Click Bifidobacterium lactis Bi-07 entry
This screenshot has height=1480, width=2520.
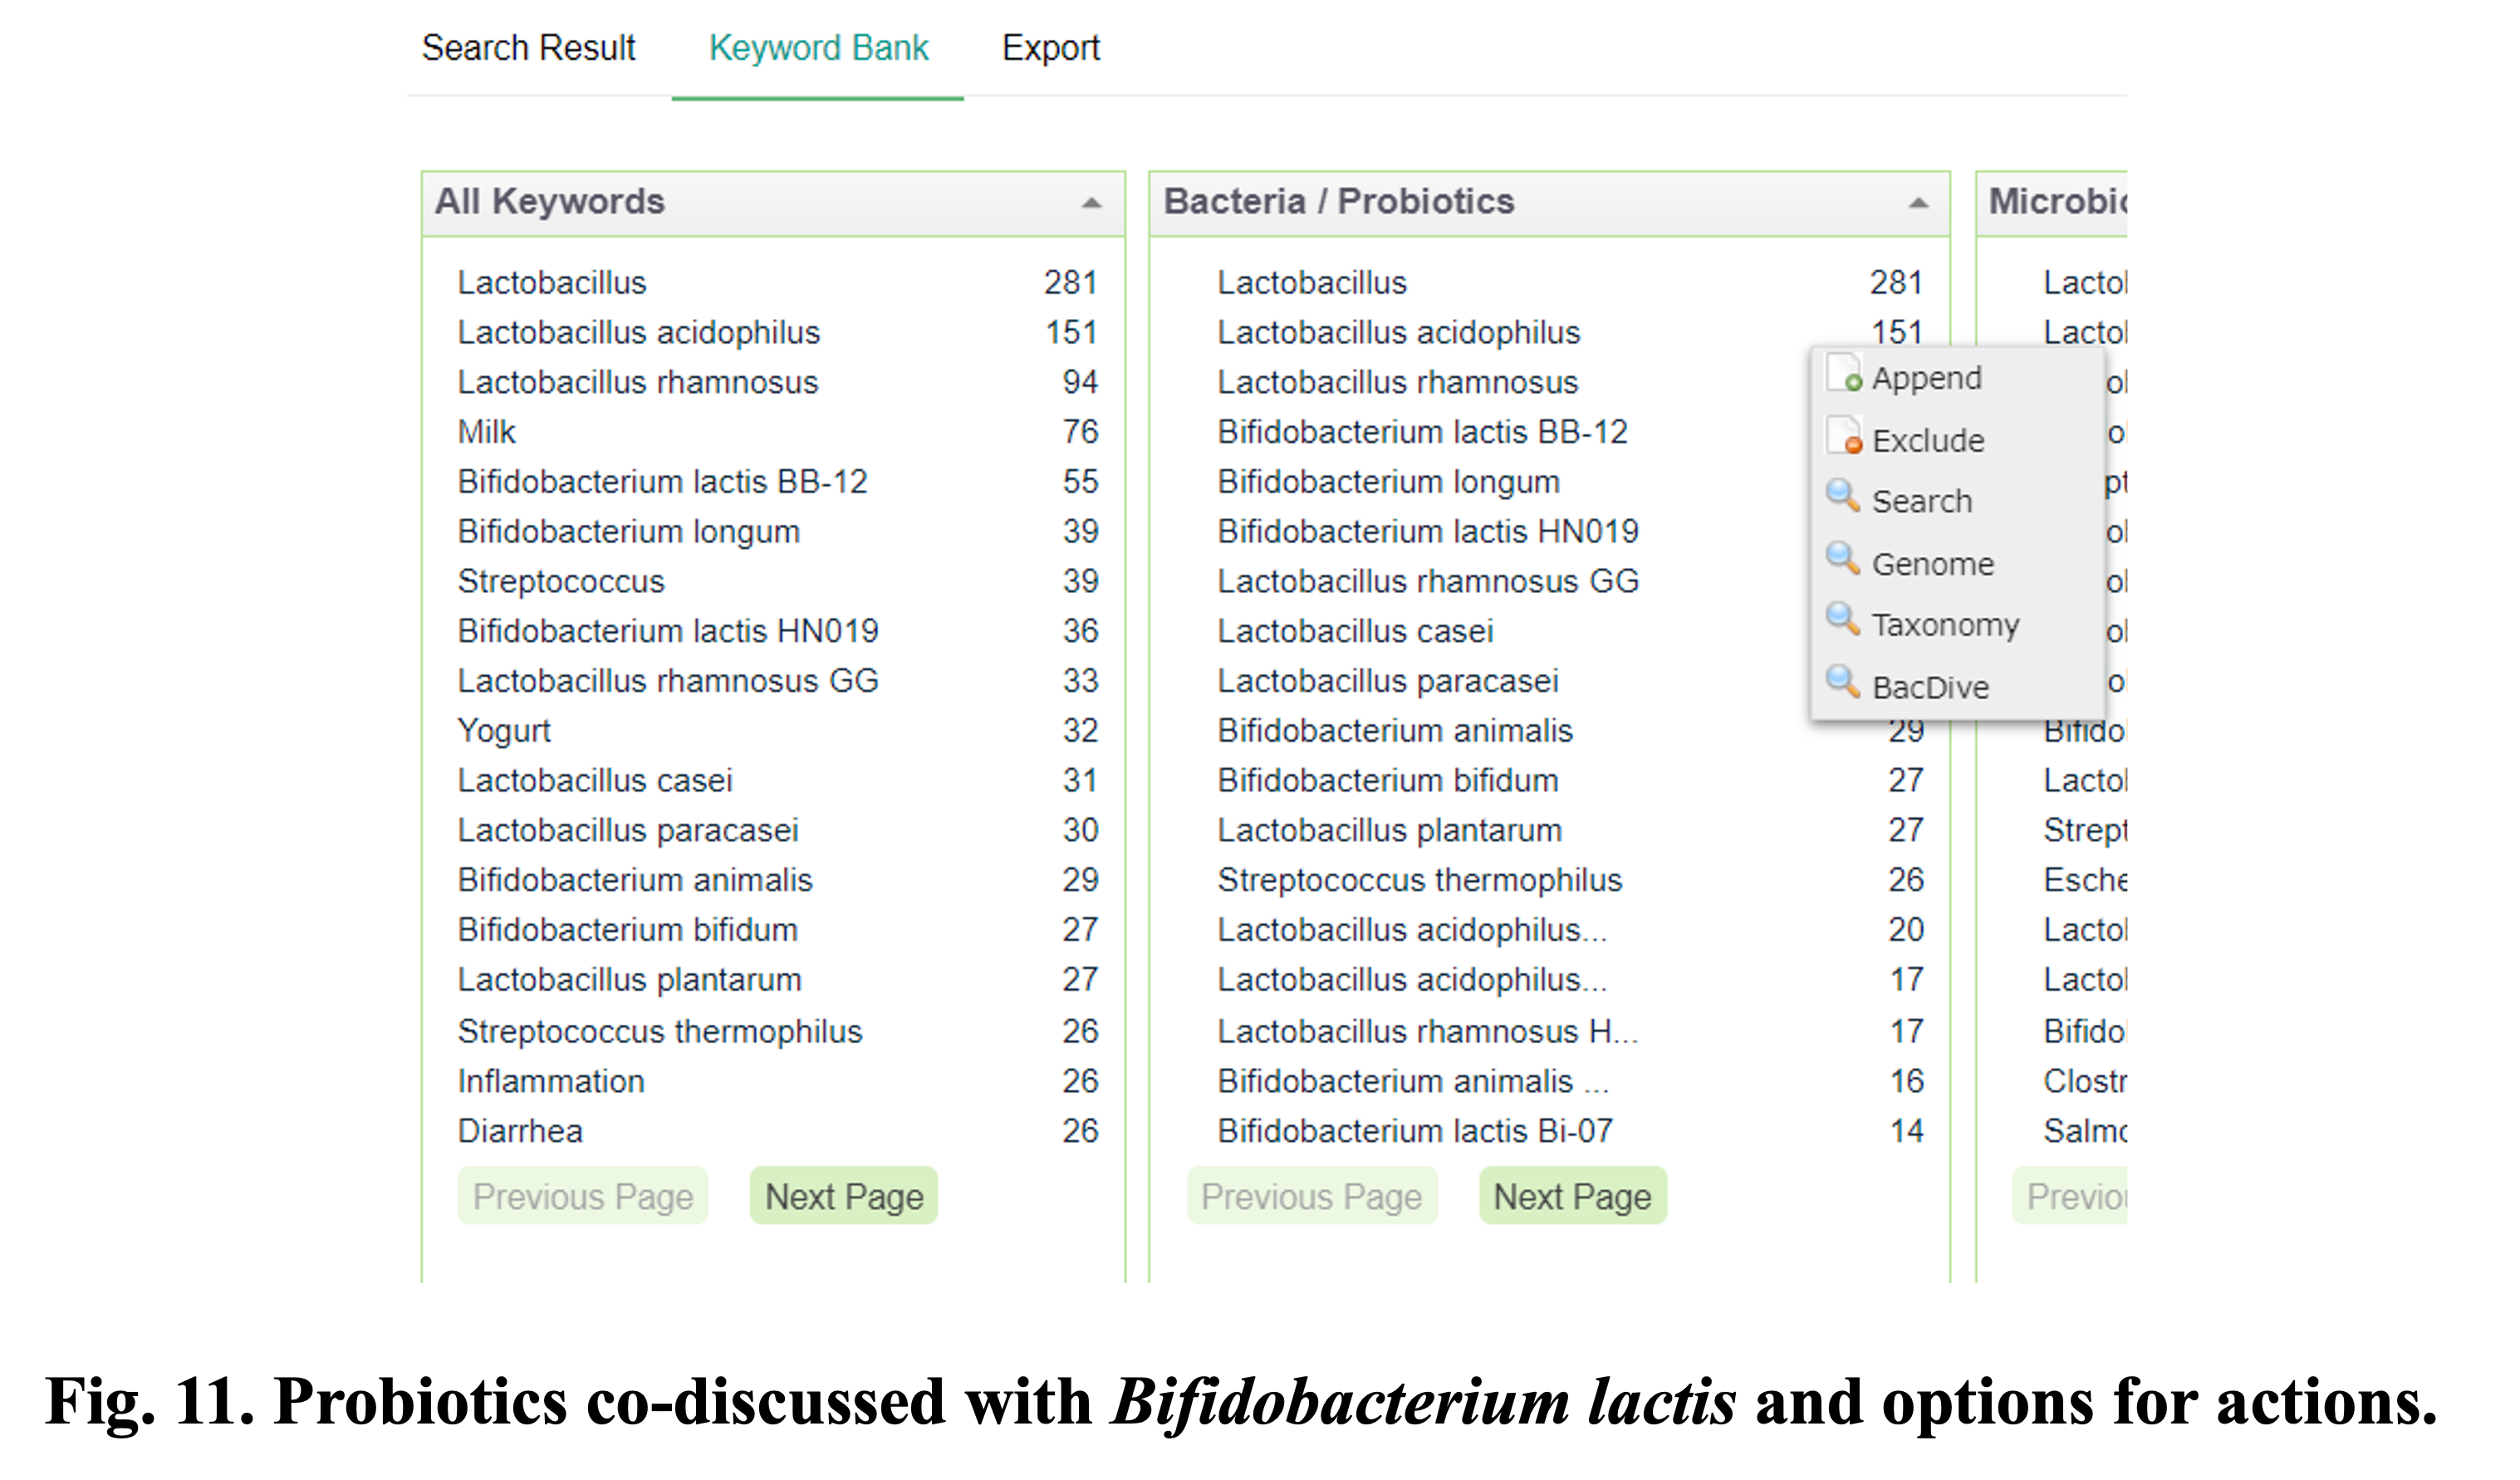[1414, 1131]
